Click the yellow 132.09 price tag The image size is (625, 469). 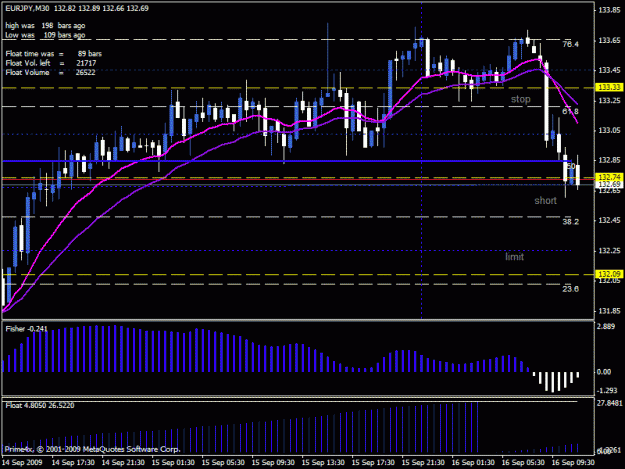click(610, 274)
